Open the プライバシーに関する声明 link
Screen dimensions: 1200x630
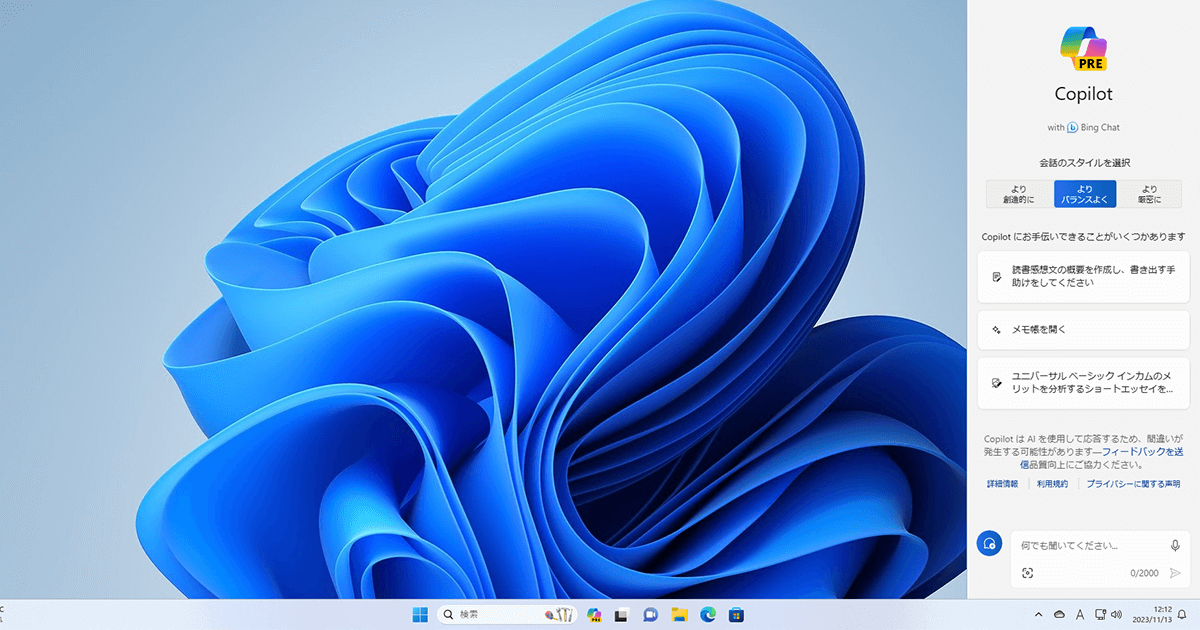[1133, 484]
